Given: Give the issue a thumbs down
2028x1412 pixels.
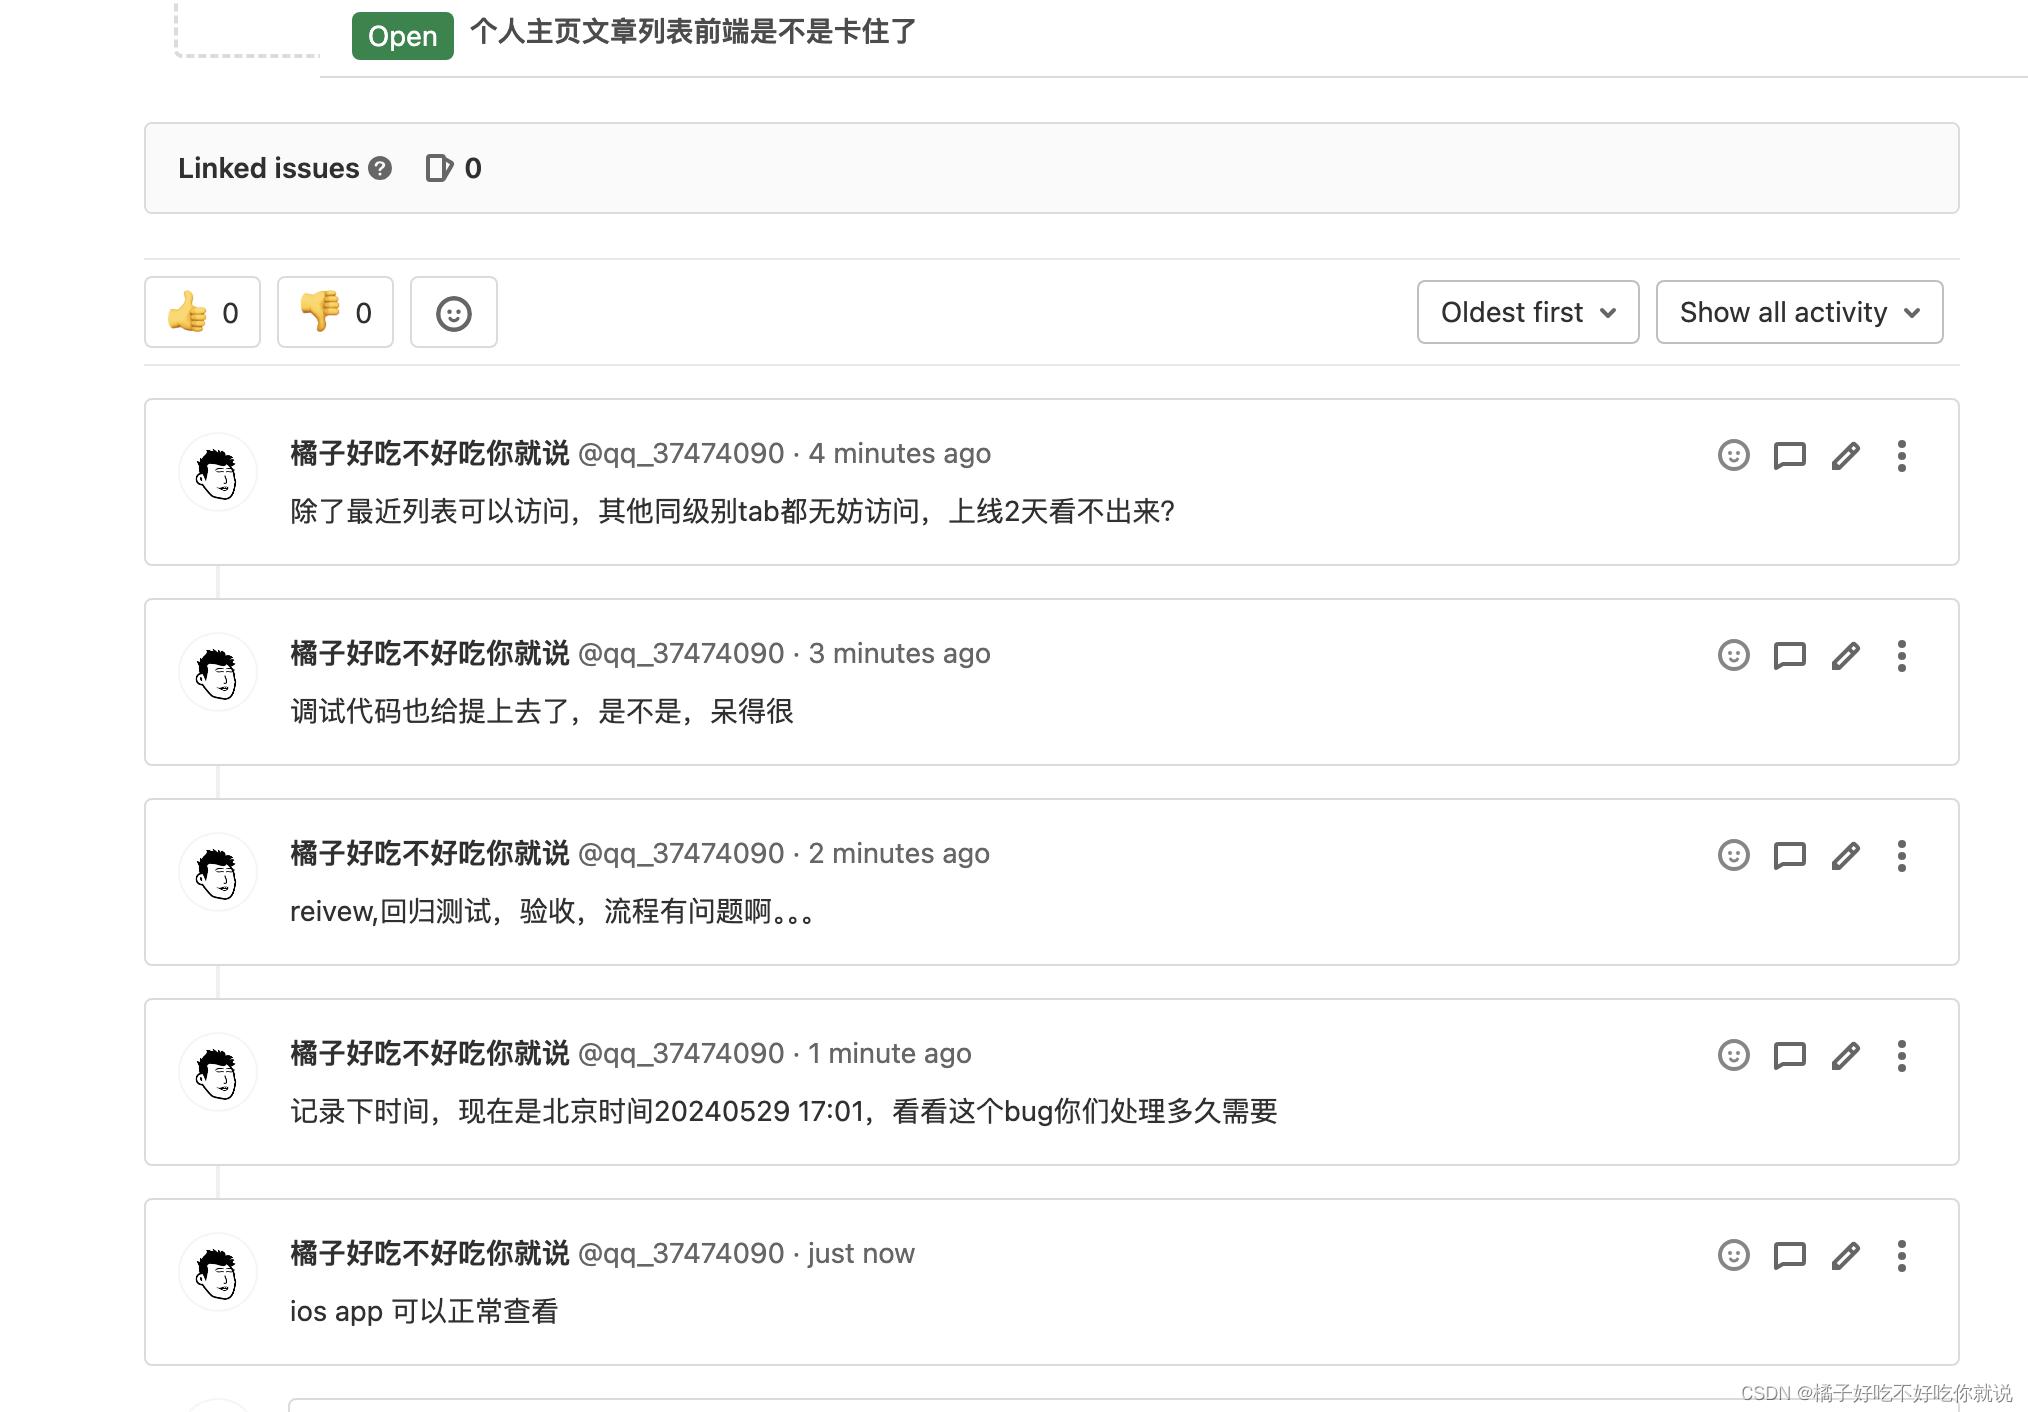Looking at the screenshot, I should point(334,312).
